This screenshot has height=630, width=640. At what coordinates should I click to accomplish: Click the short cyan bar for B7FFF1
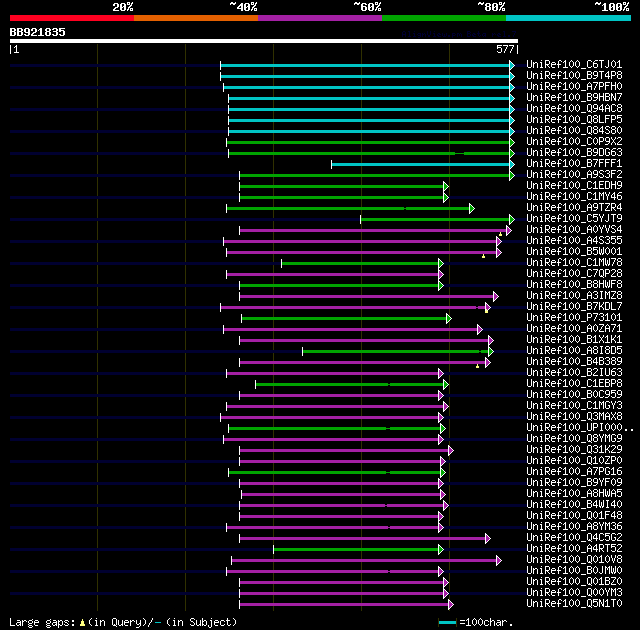pyautogui.click(x=421, y=164)
